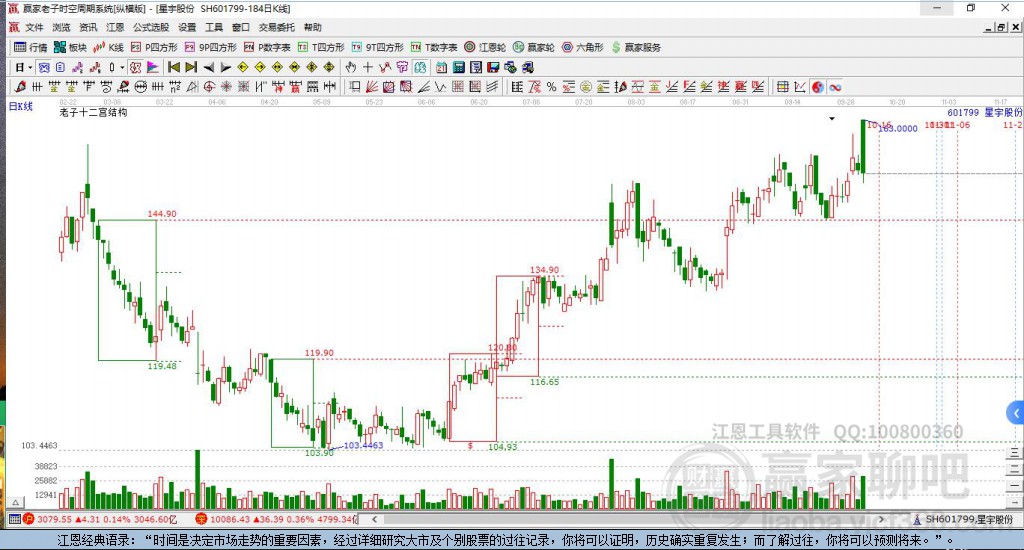1024x550 pixels.
Task: Open the 行情 market quotes view
Action: coord(31,47)
